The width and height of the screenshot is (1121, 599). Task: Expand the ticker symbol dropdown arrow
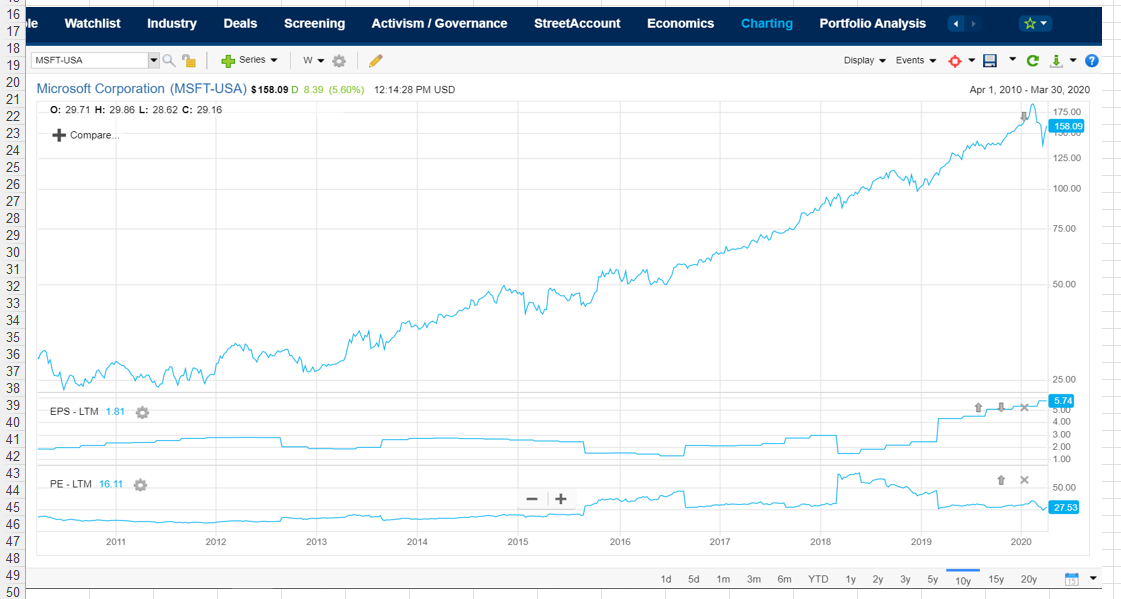[x=153, y=61]
